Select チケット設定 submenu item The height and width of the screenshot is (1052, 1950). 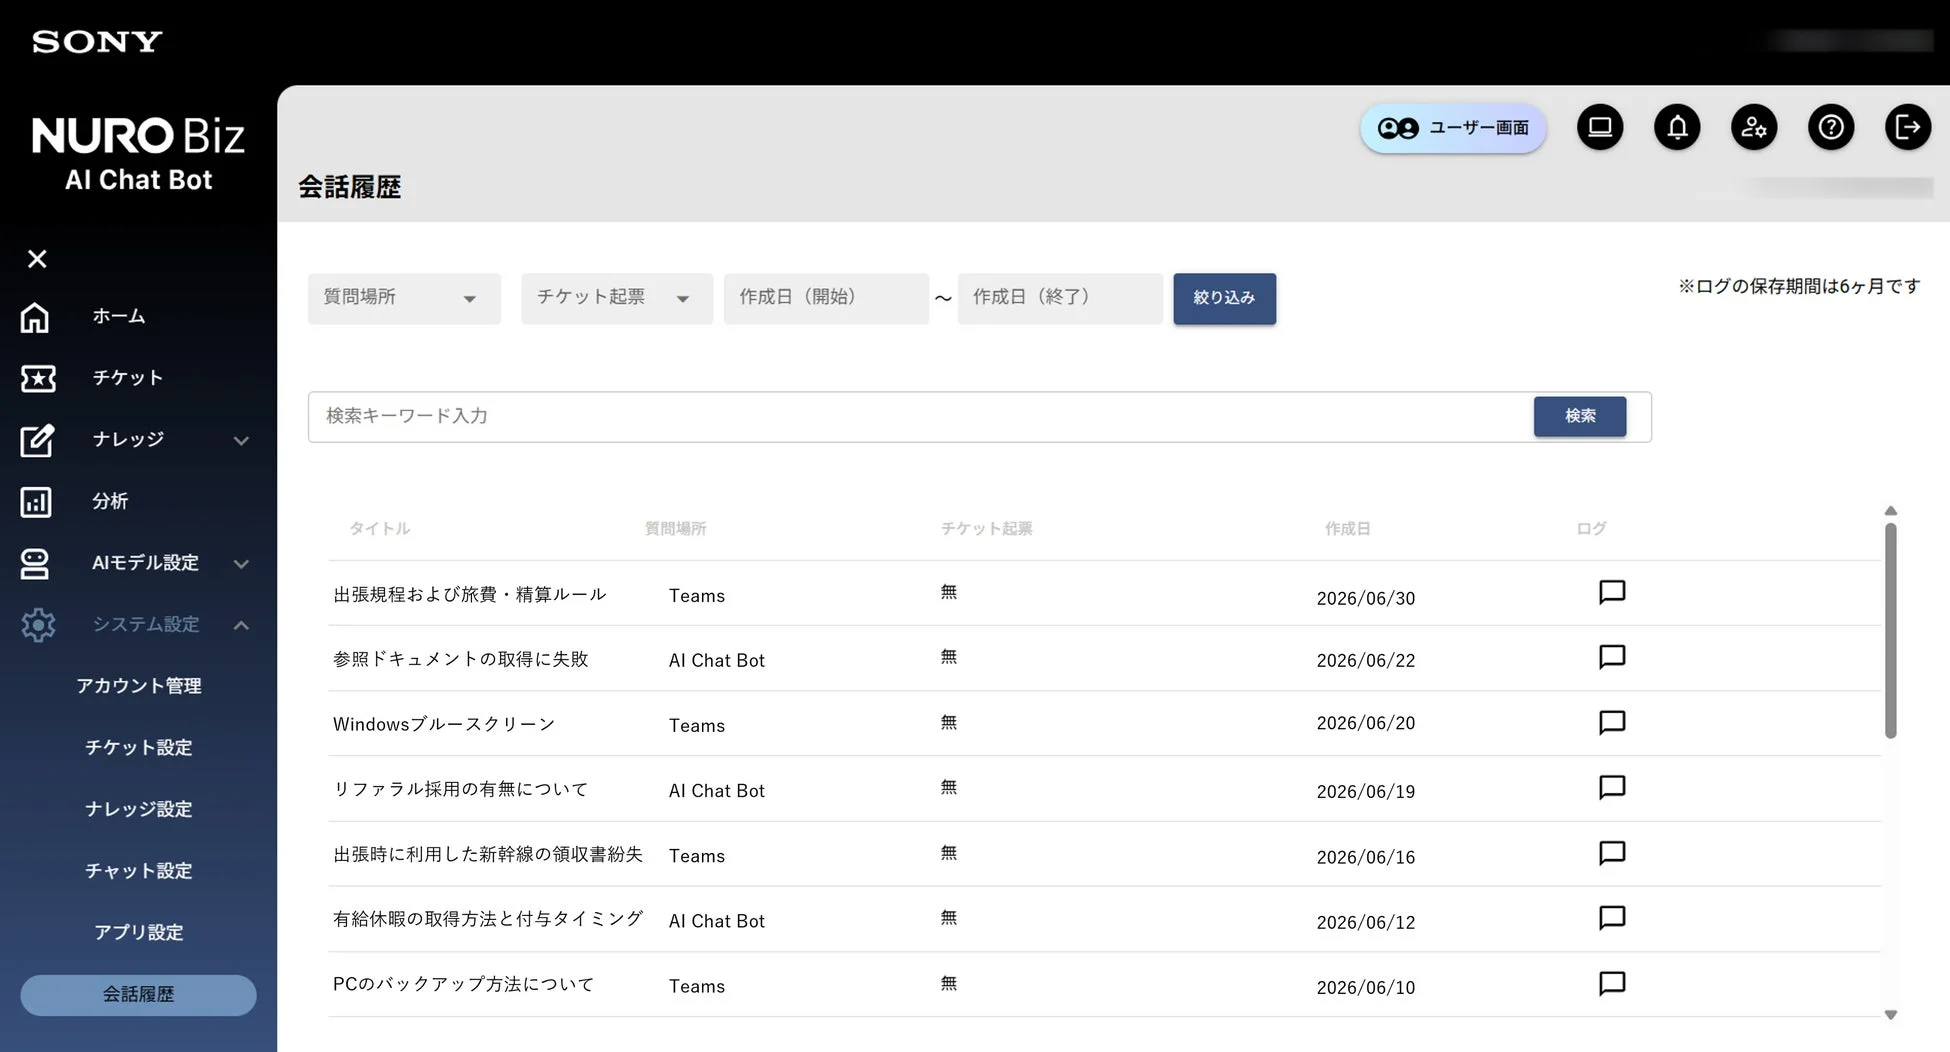click(x=139, y=748)
